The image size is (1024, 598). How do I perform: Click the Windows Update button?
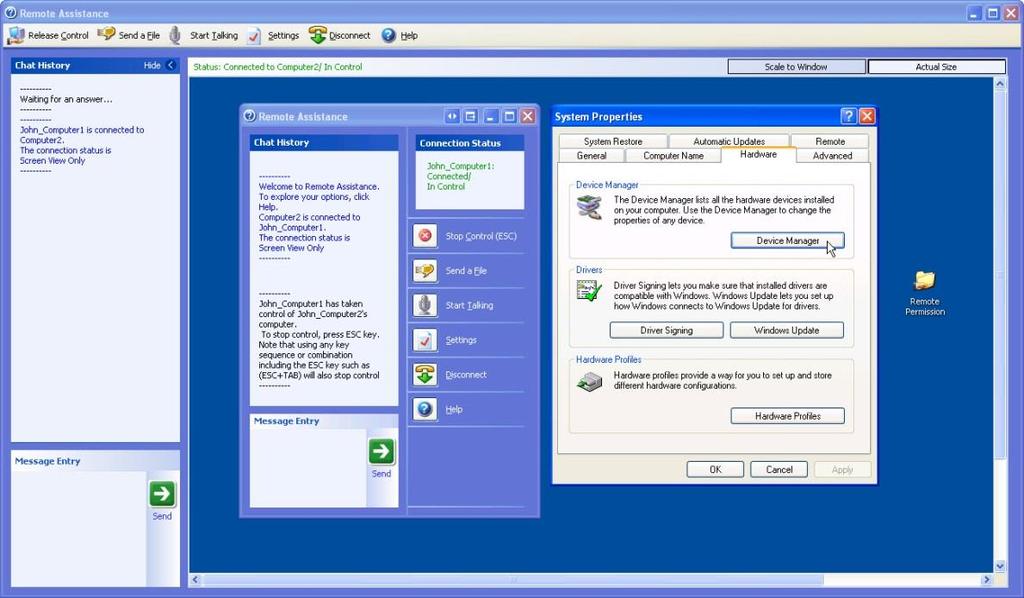tap(786, 330)
